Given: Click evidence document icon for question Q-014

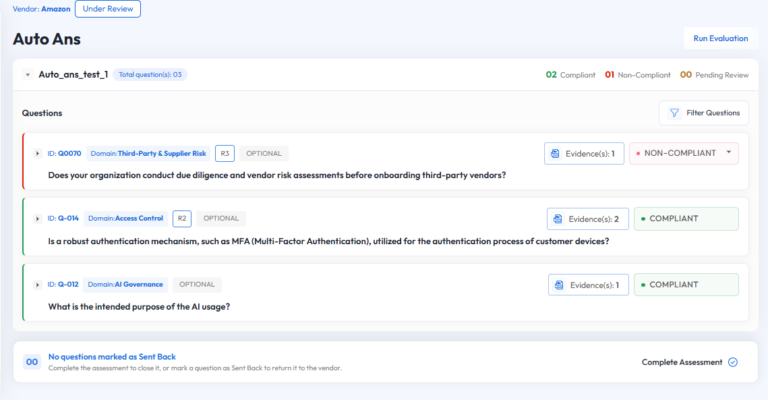Looking at the screenshot, I should coord(558,219).
